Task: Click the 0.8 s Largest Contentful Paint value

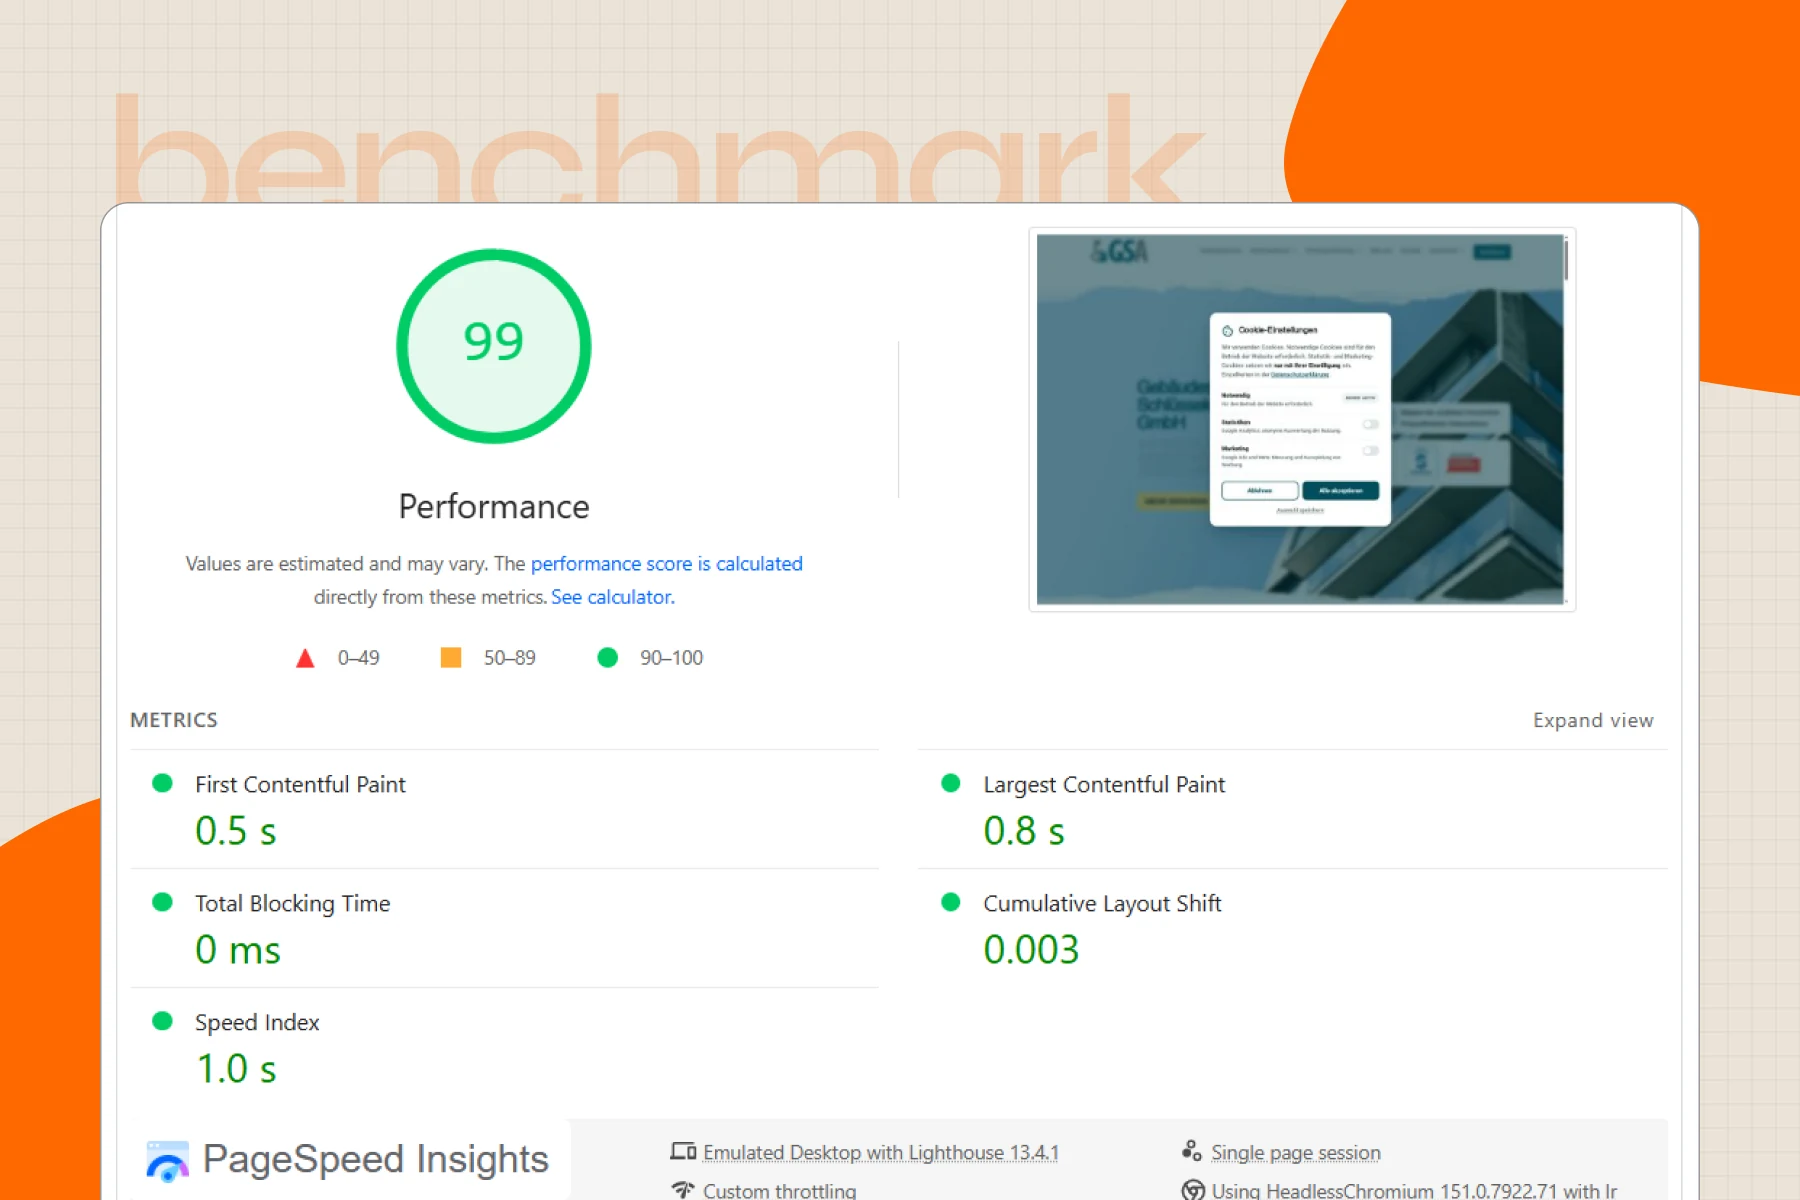Action: tap(1024, 831)
